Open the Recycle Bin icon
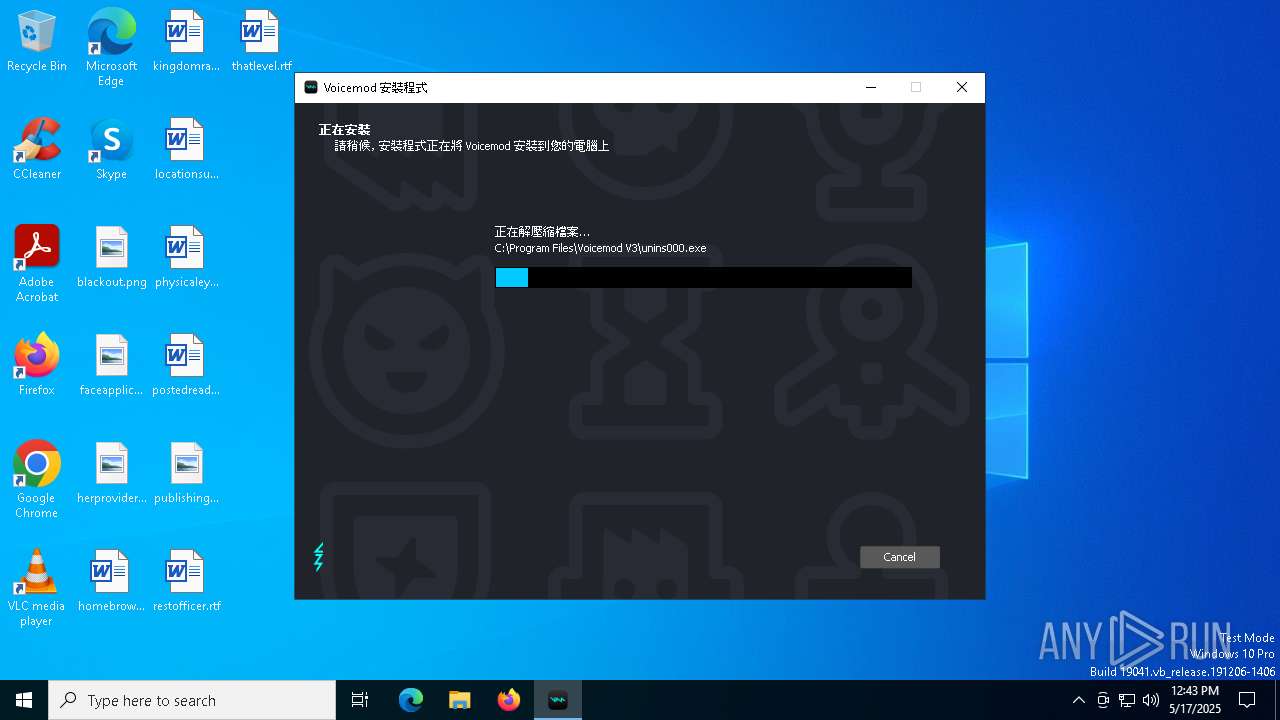 (37, 42)
